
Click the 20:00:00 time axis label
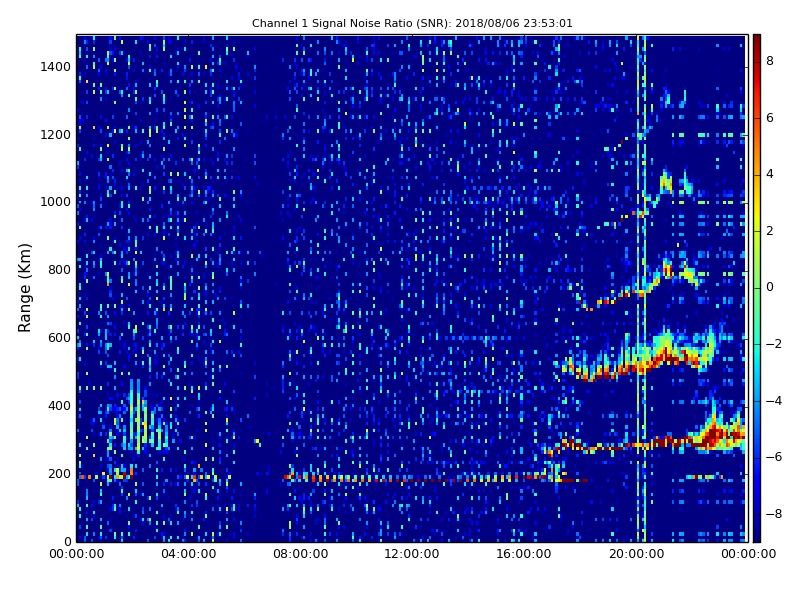636,554
